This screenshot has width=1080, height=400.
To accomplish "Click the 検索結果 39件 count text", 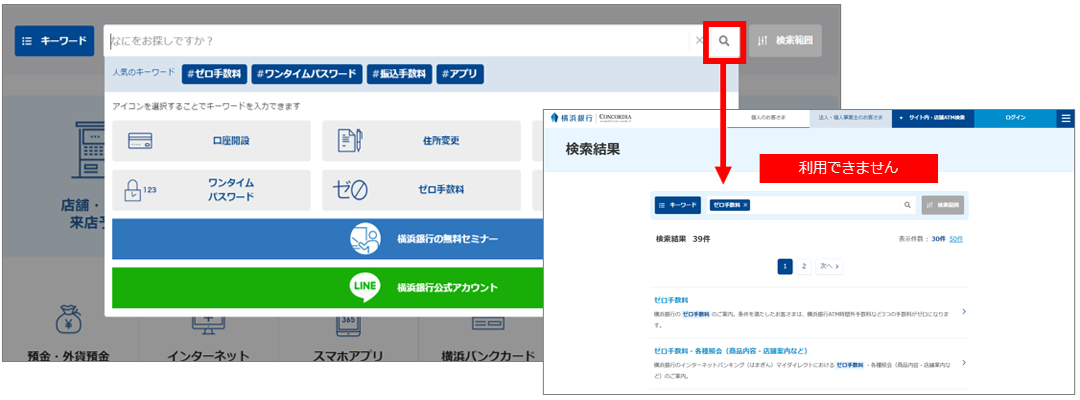I will pos(683,240).
